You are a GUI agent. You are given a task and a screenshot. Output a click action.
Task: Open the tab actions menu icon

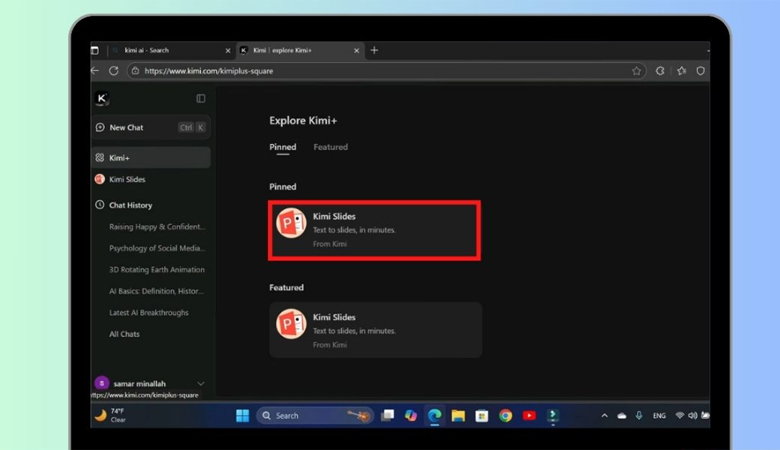click(x=95, y=50)
